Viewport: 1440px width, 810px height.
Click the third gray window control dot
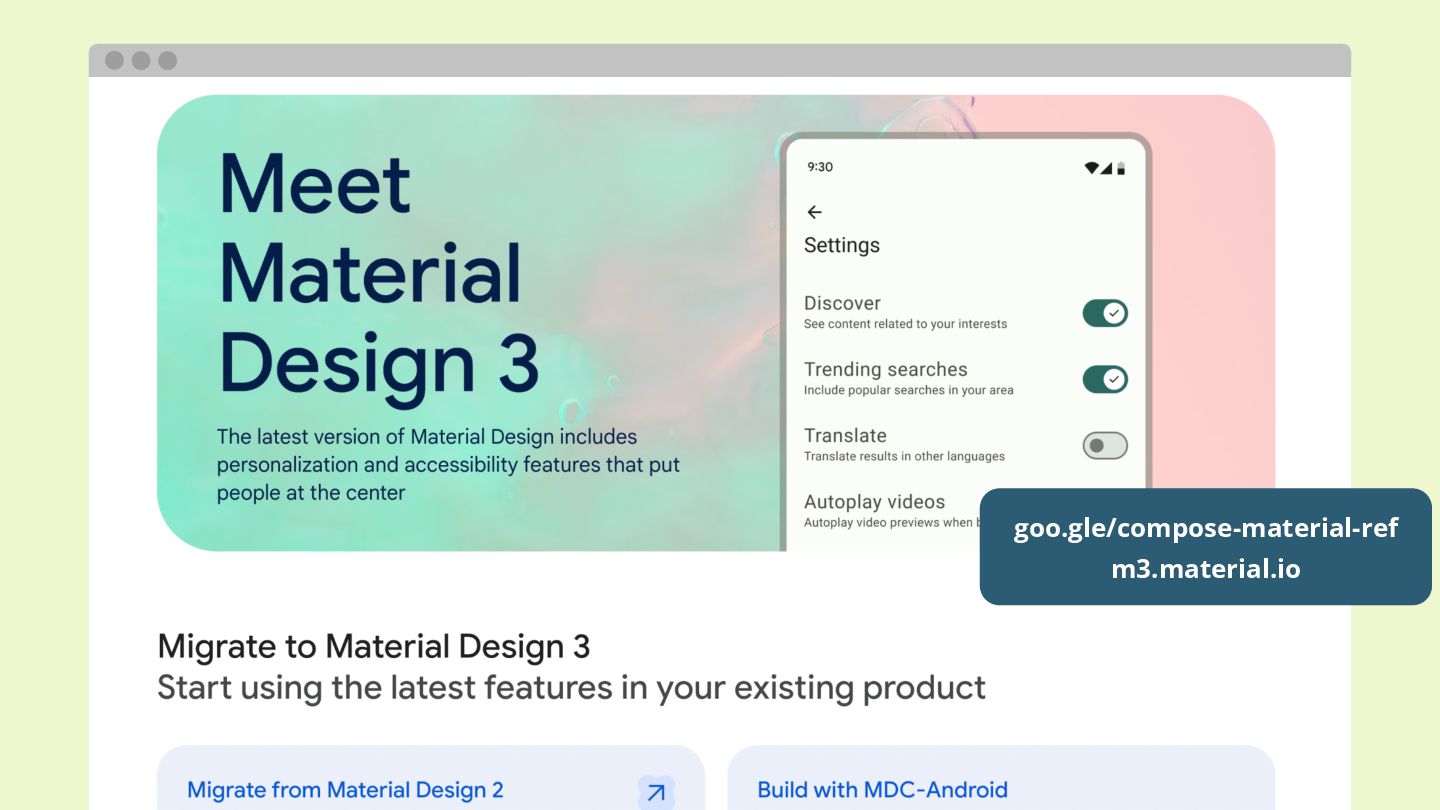click(x=168, y=61)
